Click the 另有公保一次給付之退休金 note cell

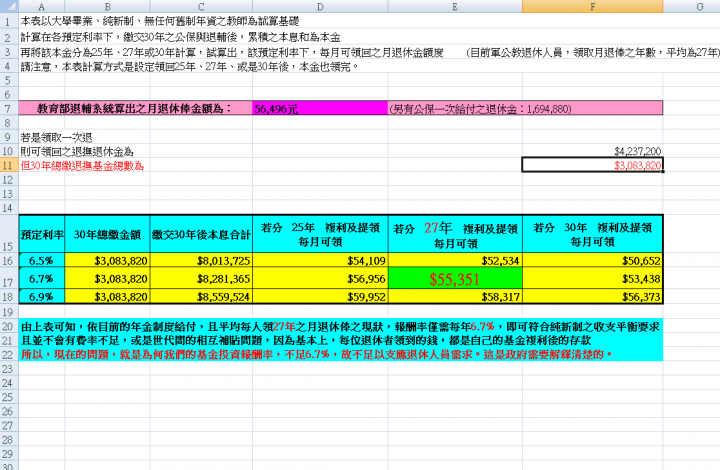[525, 109]
